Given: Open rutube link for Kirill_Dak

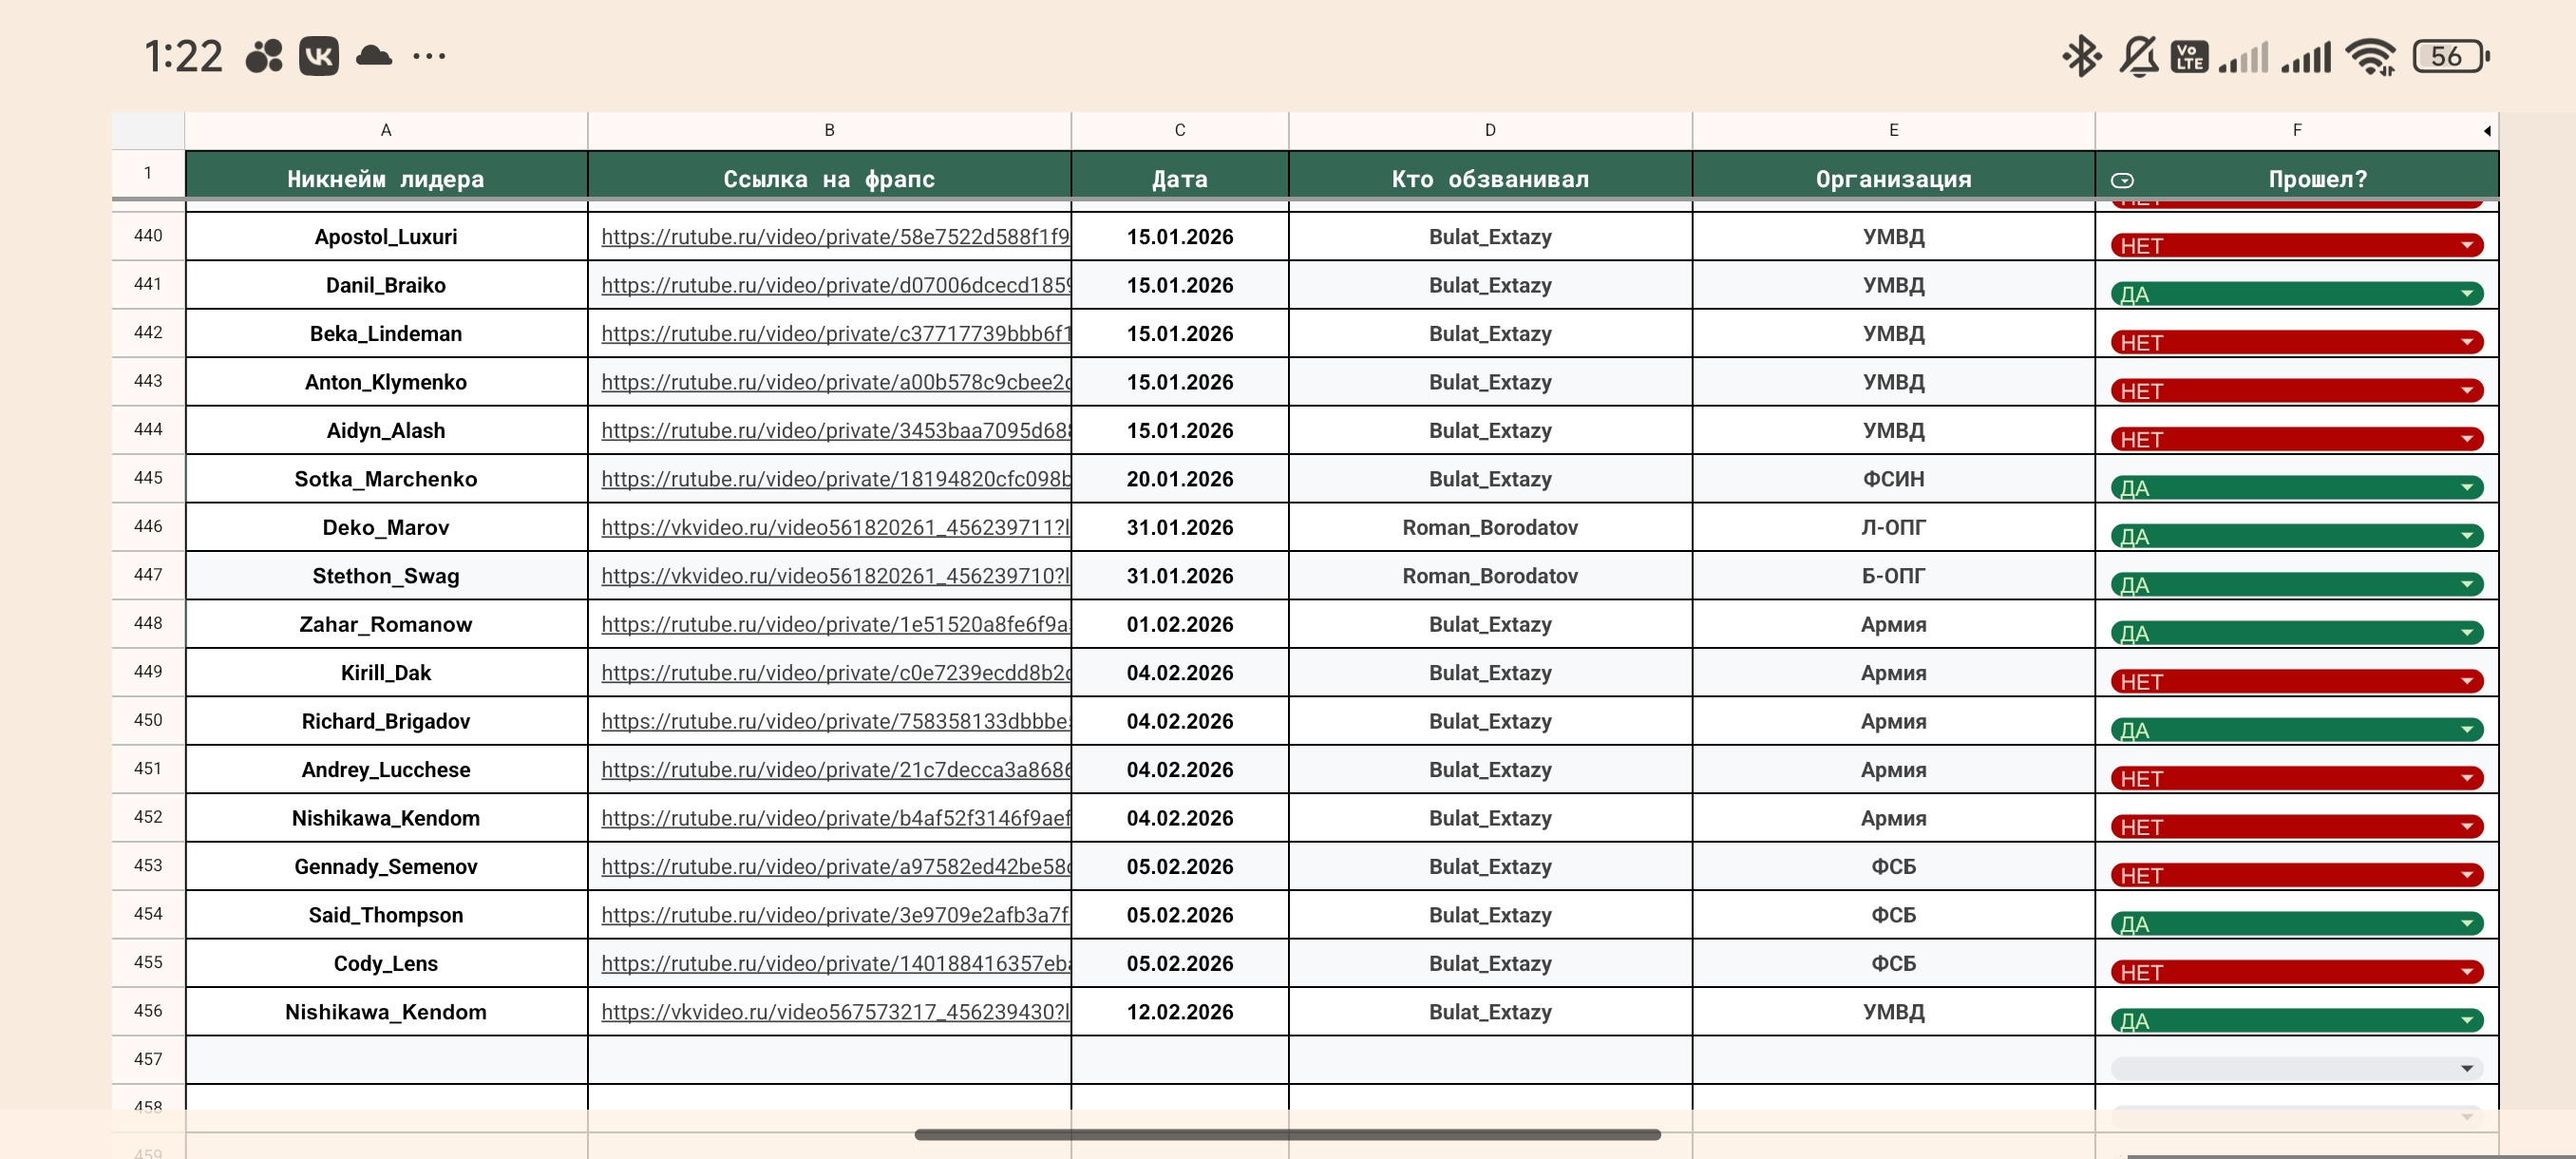Looking at the screenshot, I should click(834, 673).
